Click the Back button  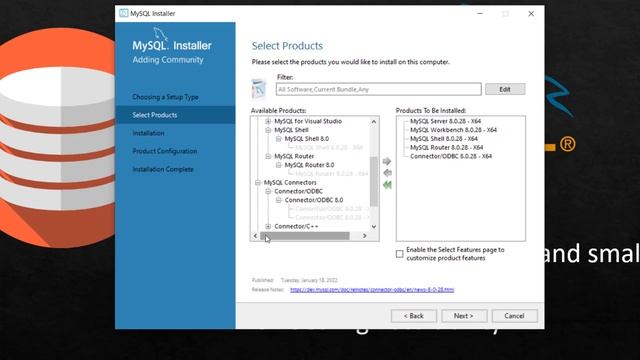tap(413, 316)
